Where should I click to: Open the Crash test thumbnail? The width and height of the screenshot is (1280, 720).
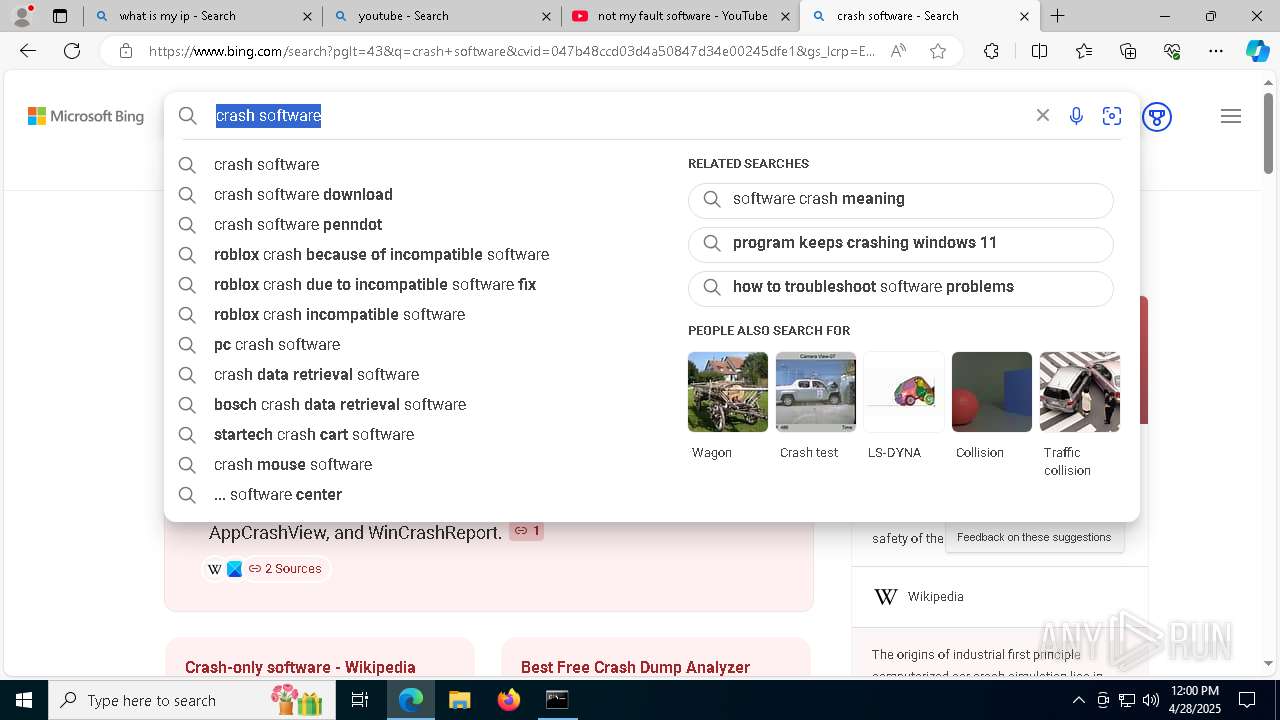[816, 392]
